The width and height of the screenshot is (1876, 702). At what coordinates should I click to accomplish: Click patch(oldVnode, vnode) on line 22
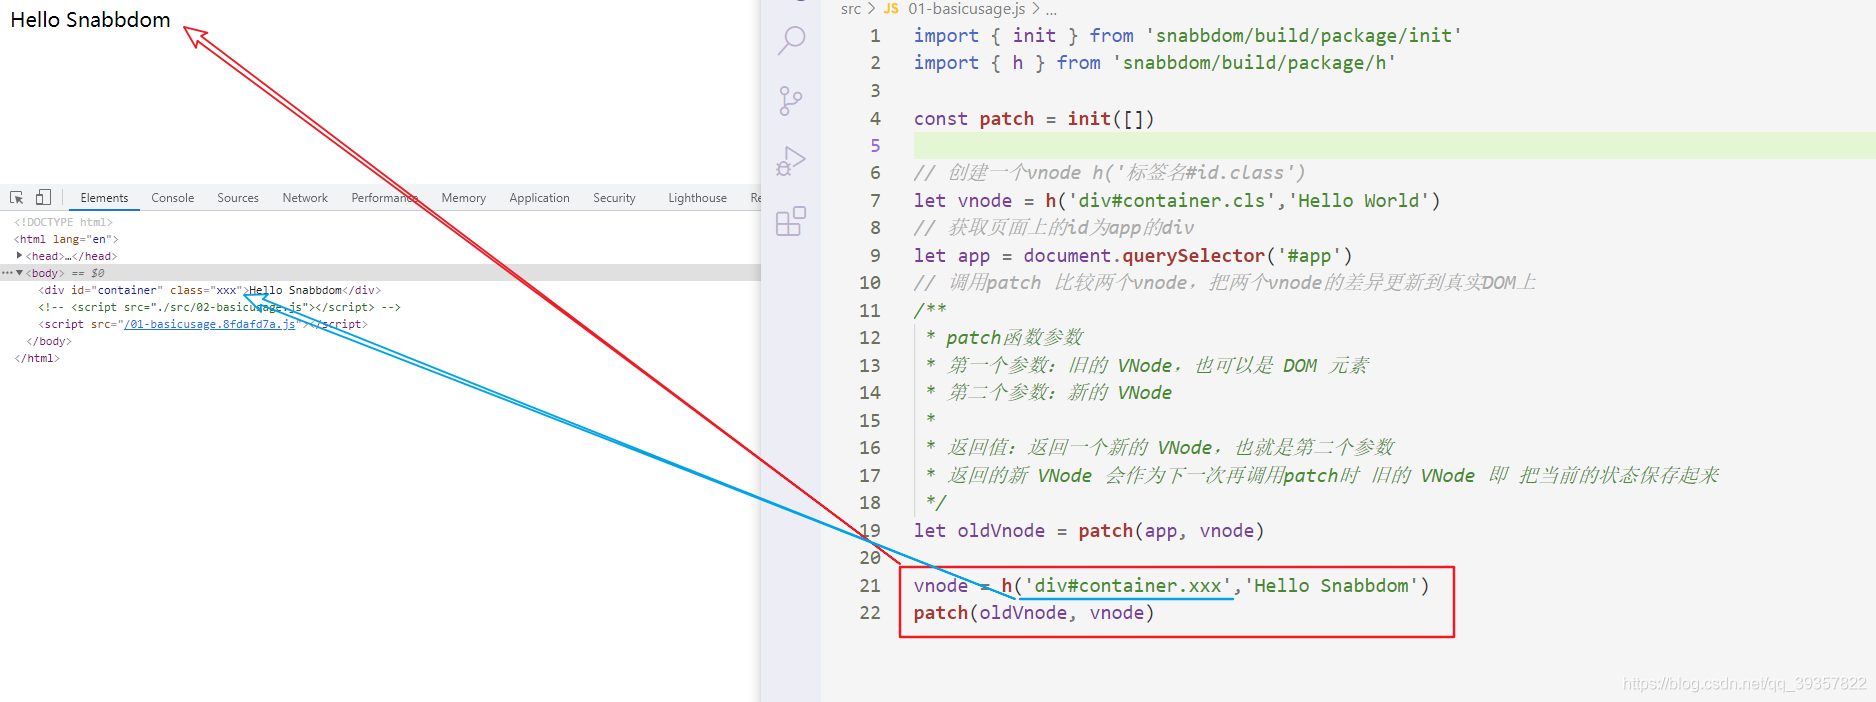1034,613
